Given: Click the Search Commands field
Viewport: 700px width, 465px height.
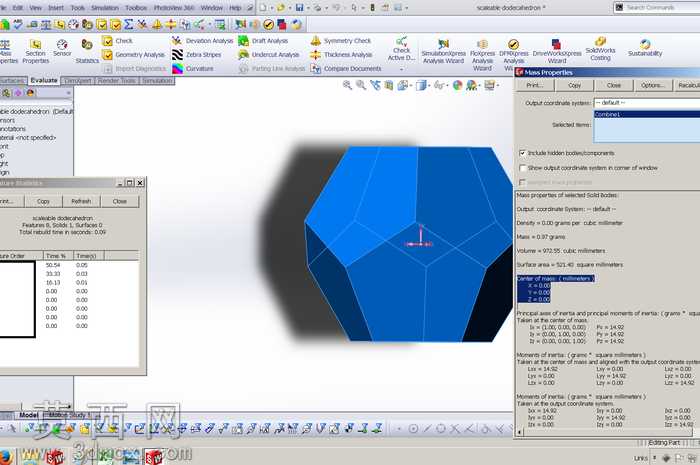Looking at the screenshot, I should (661, 8).
